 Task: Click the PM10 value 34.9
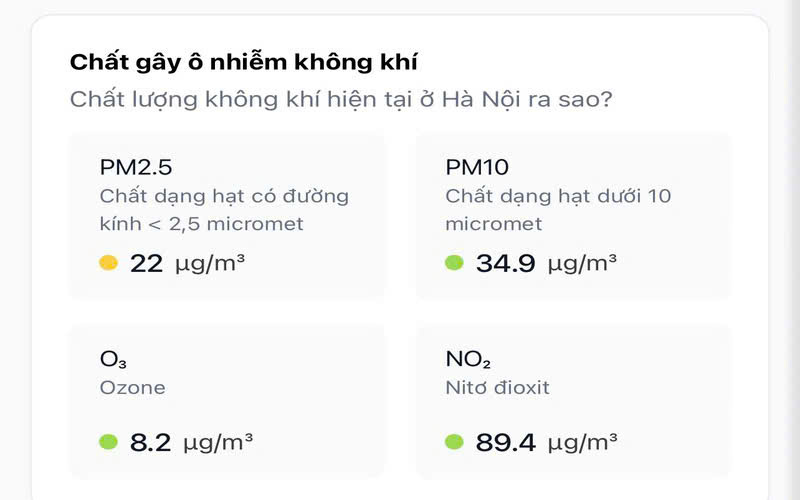(x=505, y=264)
